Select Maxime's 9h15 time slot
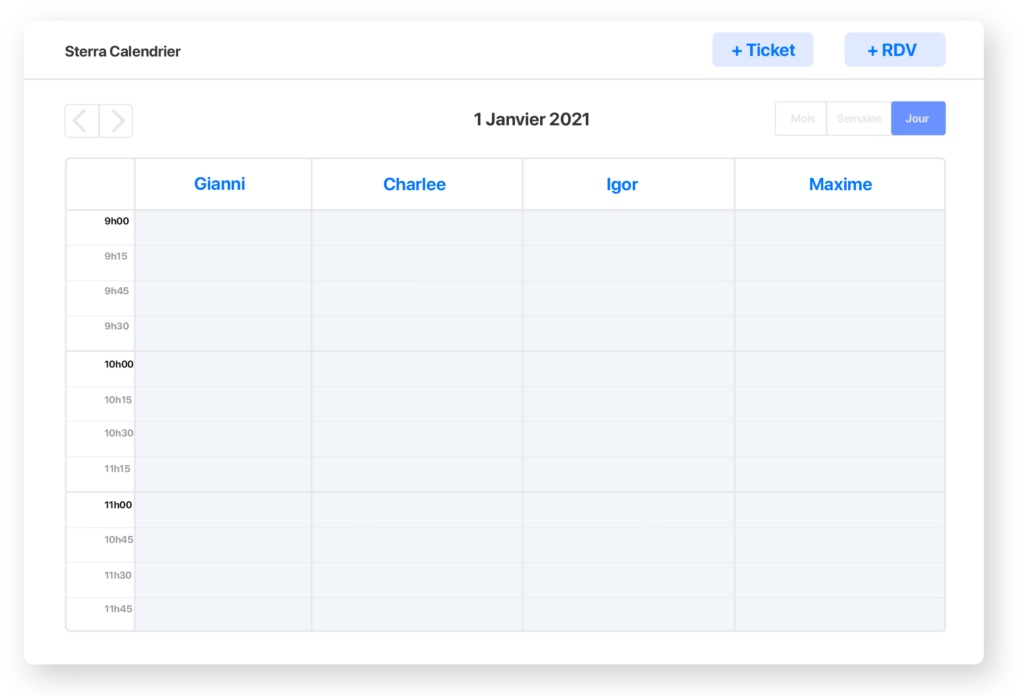 tap(840, 263)
